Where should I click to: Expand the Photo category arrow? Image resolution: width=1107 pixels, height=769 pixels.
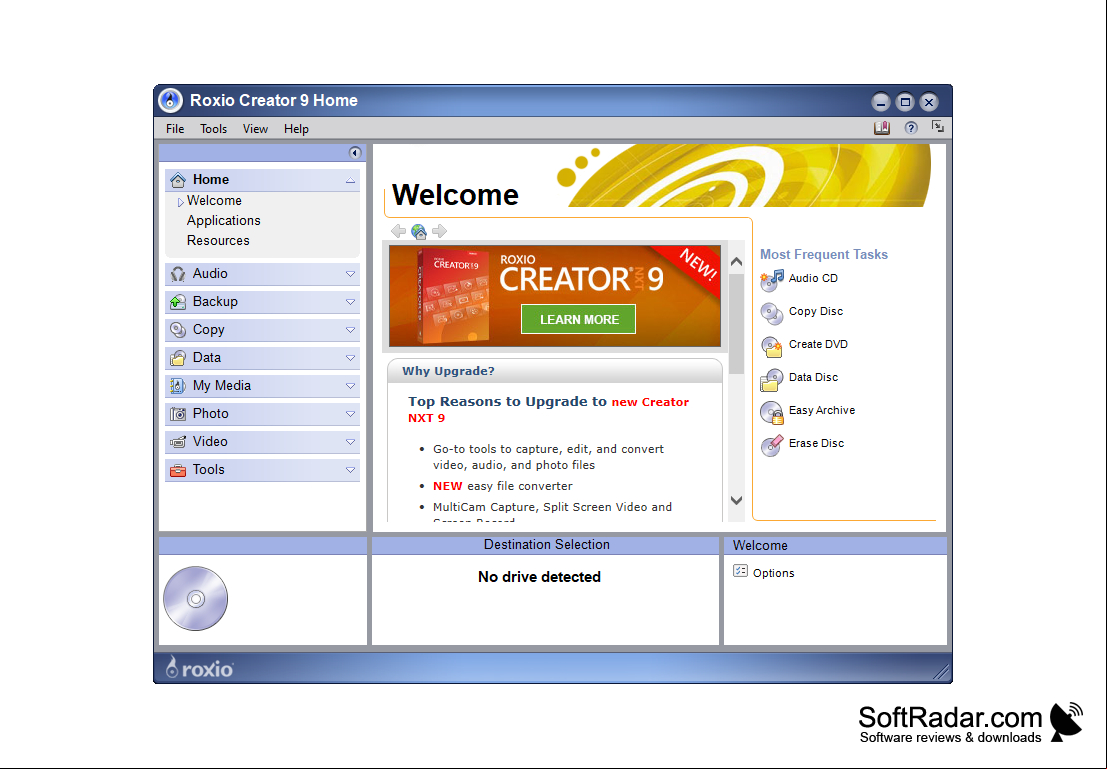350,414
